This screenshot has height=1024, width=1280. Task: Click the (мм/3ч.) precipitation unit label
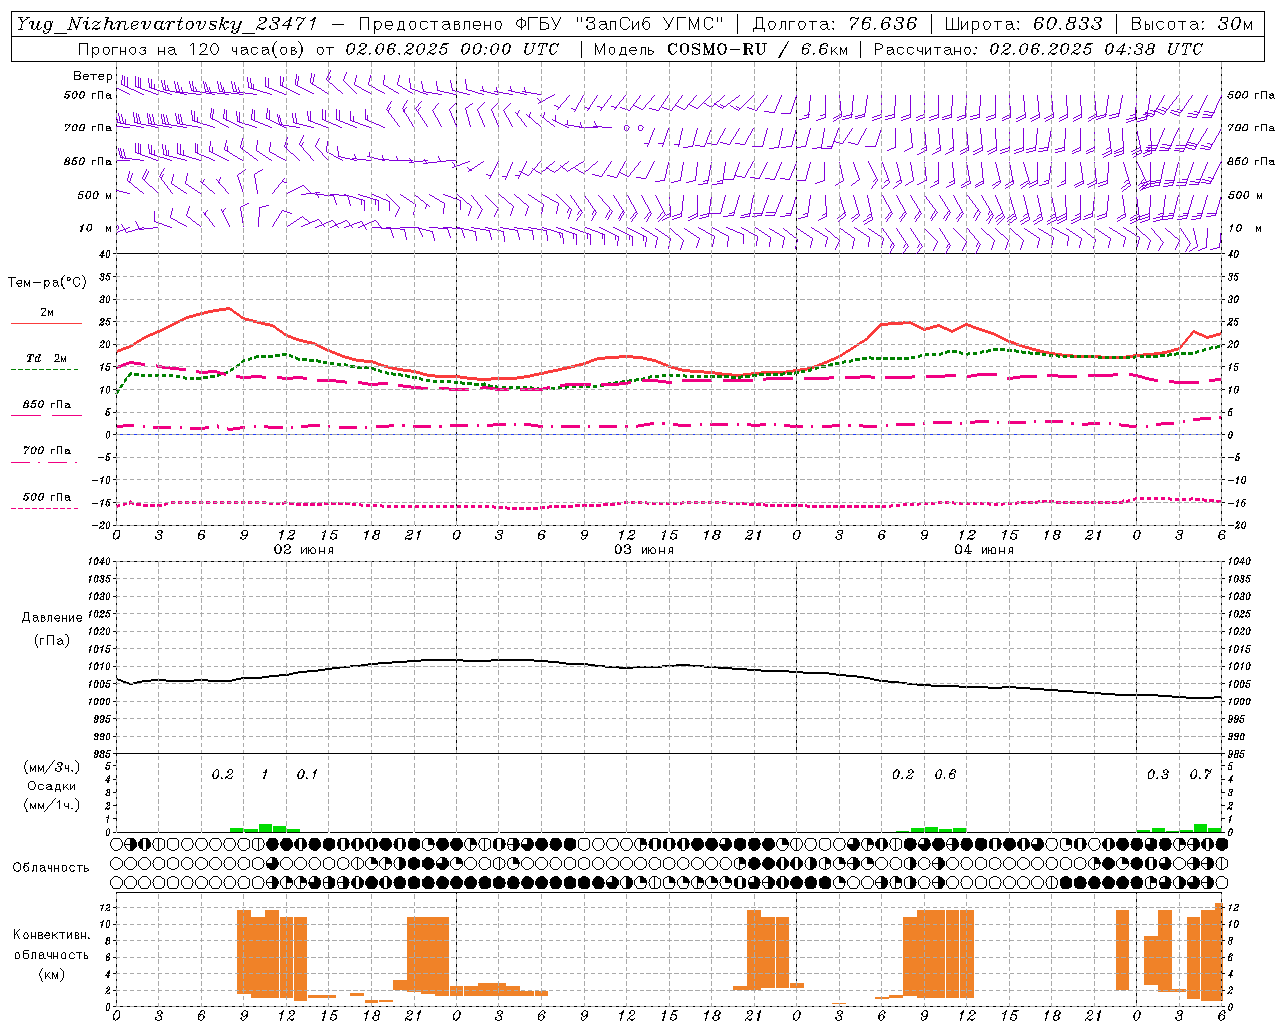51,767
